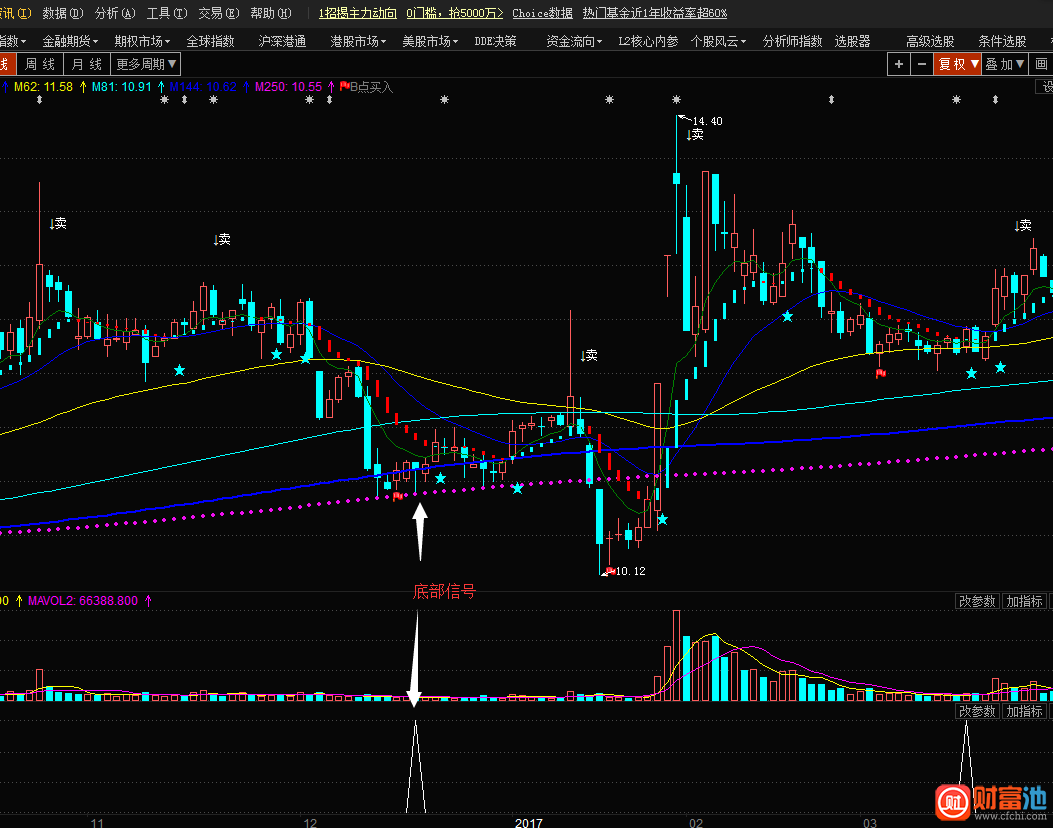This screenshot has height=828, width=1053.
Task: Open the drawing tools 画 icon
Action: (x=1041, y=64)
